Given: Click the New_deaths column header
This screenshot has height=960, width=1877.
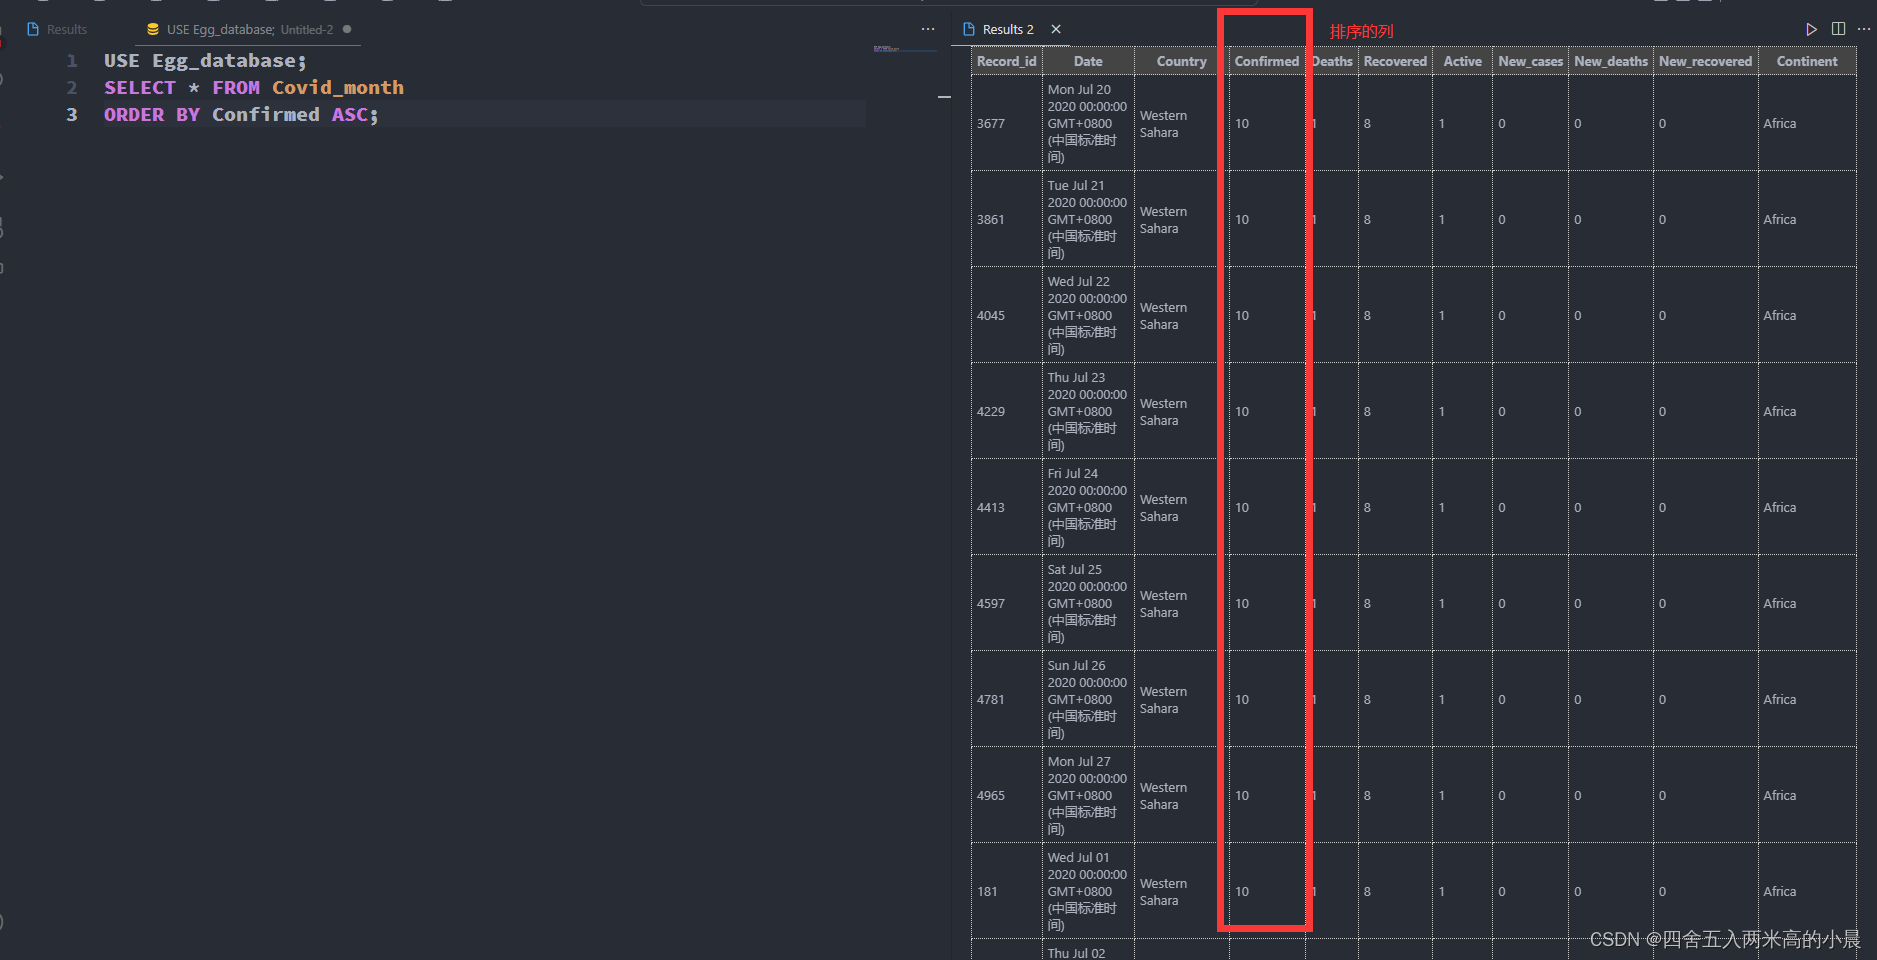Looking at the screenshot, I should [x=1611, y=61].
